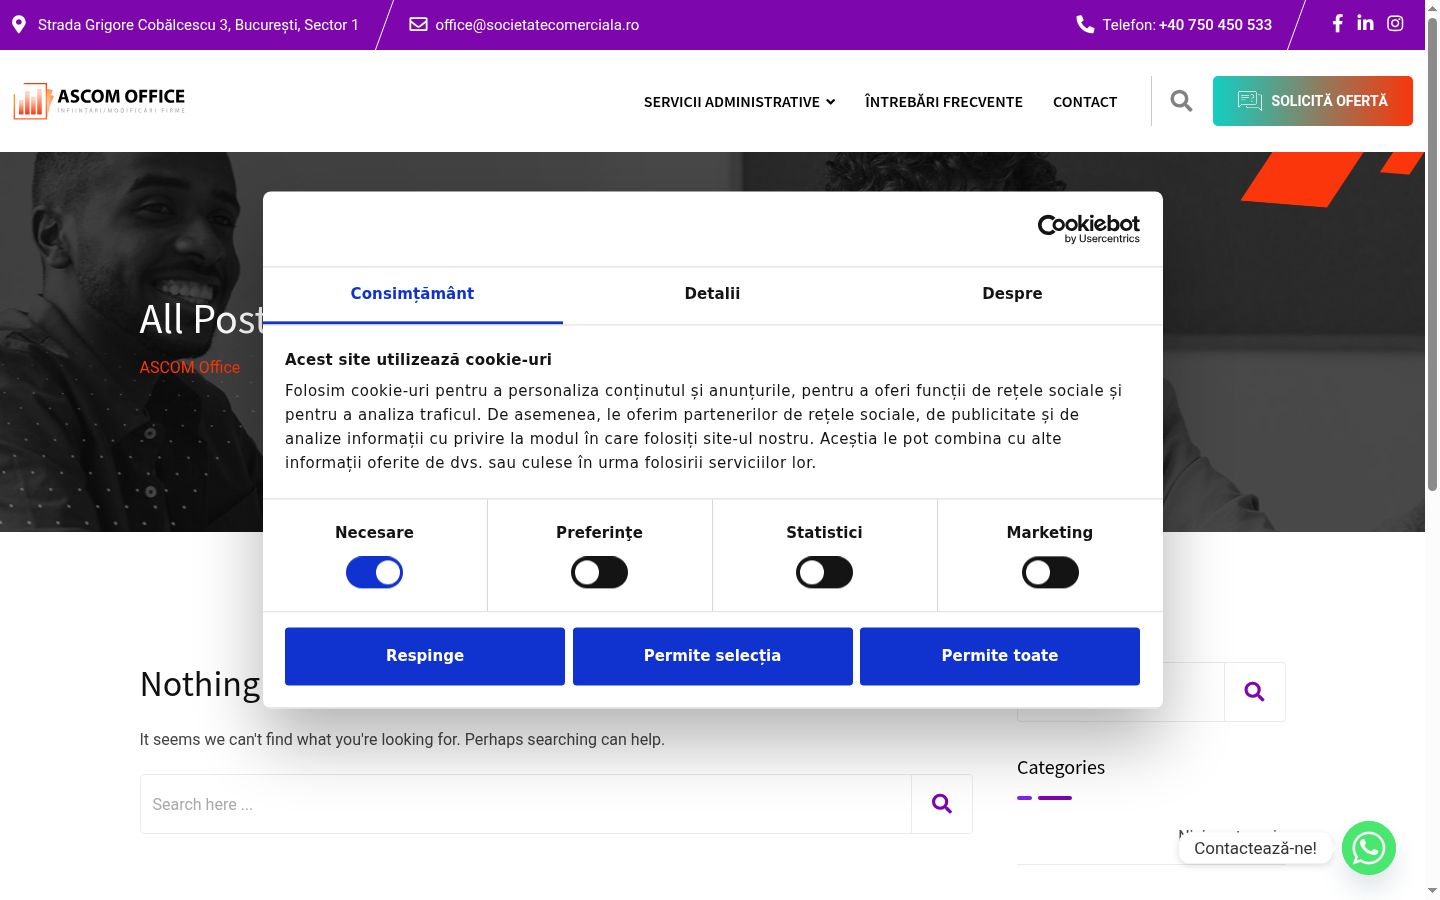Open the Facebook icon link
Image resolution: width=1440 pixels, height=900 pixels.
tap(1337, 23)
